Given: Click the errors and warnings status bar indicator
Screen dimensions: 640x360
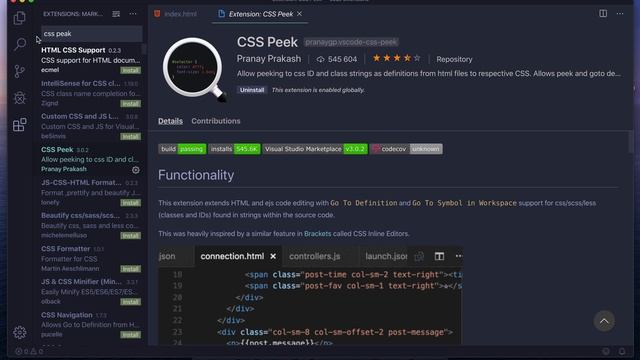Looking at the screenshot, I should (x=29, y=351).
